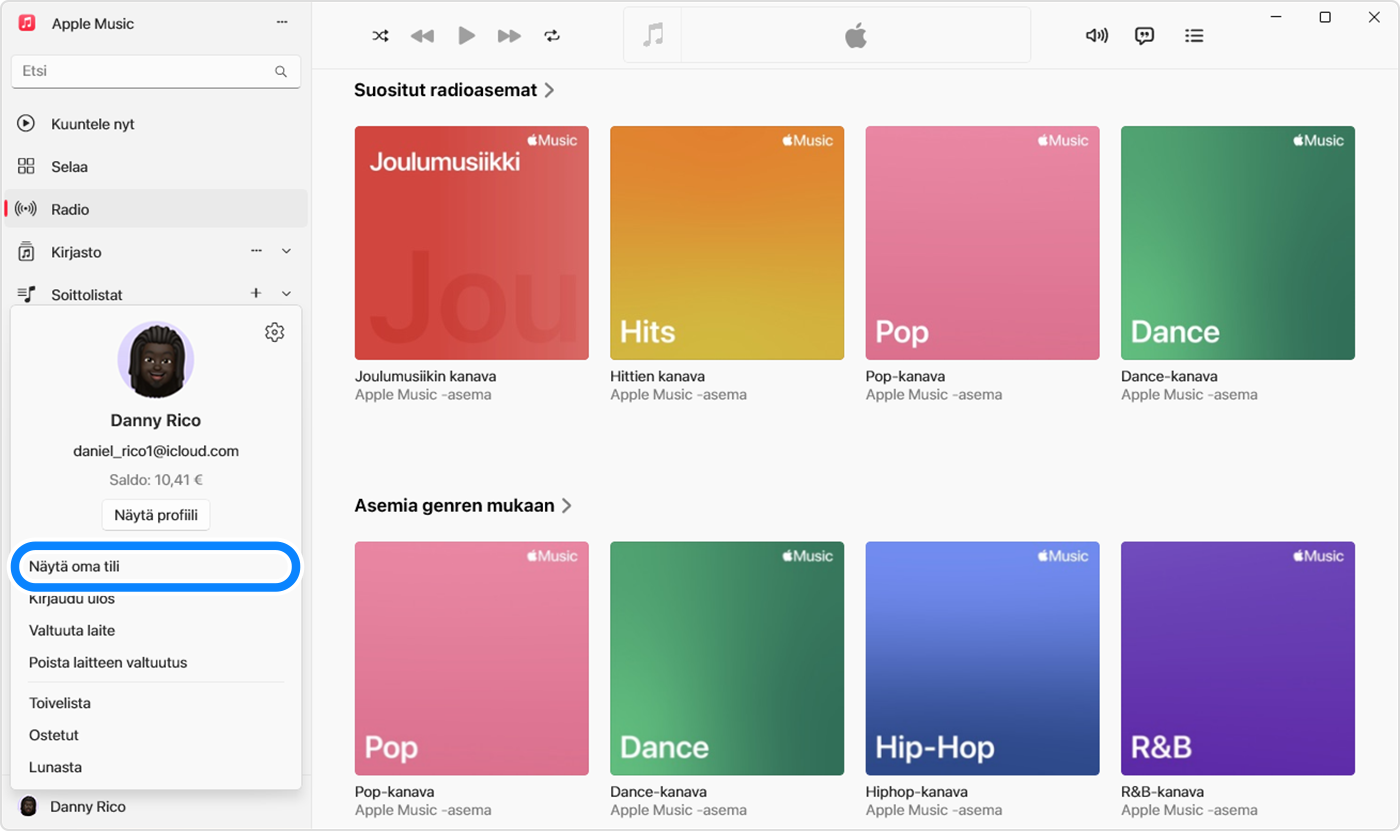Open the Joulumusiikki station tile
The height and width of the screenshot is (832, 1400).
point(472,243)
